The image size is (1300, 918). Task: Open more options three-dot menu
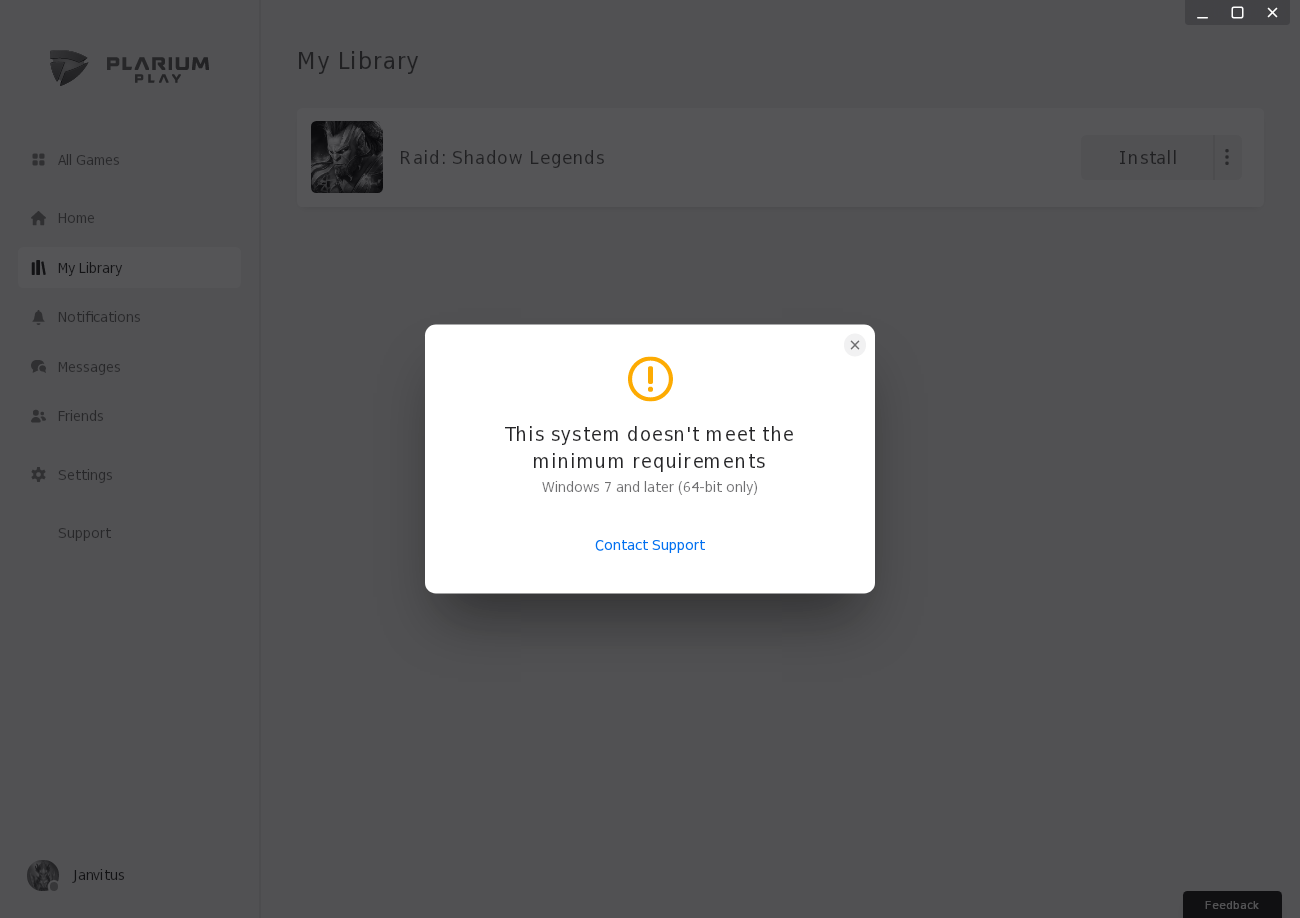1228,158
